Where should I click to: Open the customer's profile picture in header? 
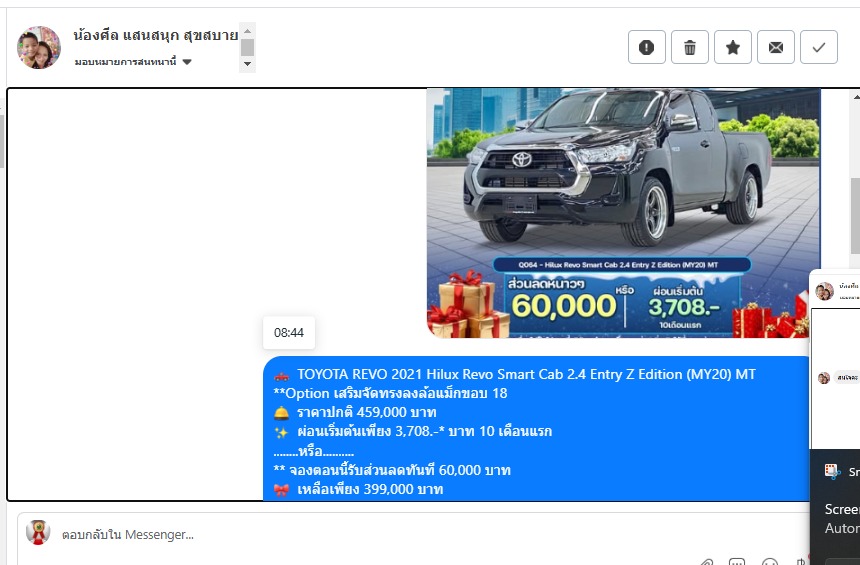pos(38,47)
